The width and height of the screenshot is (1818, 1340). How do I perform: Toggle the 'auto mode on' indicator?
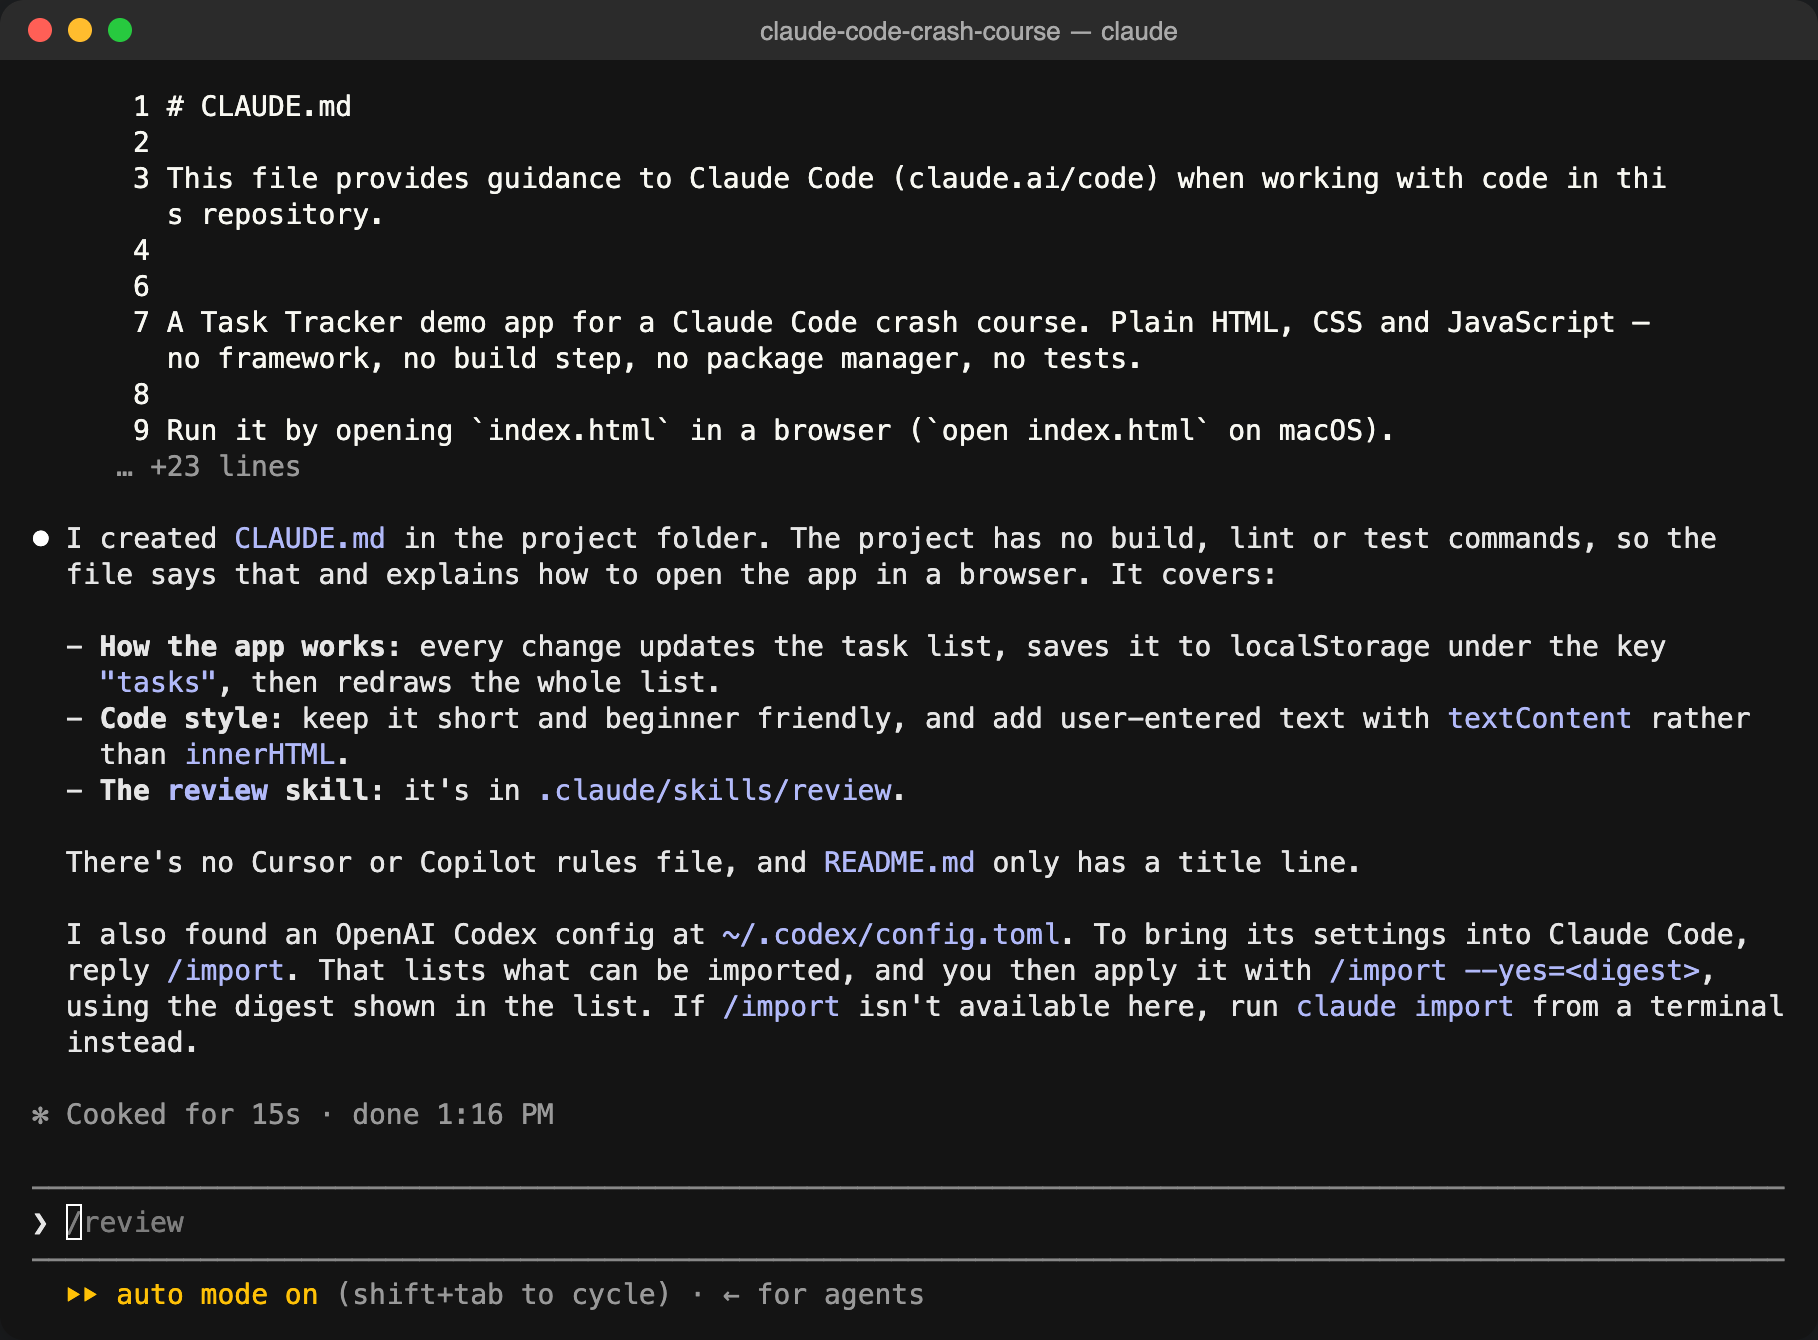217,1294
